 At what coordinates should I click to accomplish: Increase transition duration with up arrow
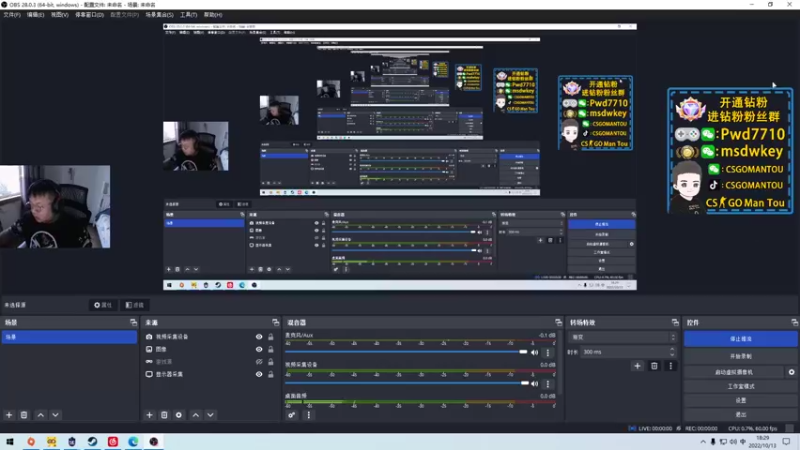coord(672,349)
